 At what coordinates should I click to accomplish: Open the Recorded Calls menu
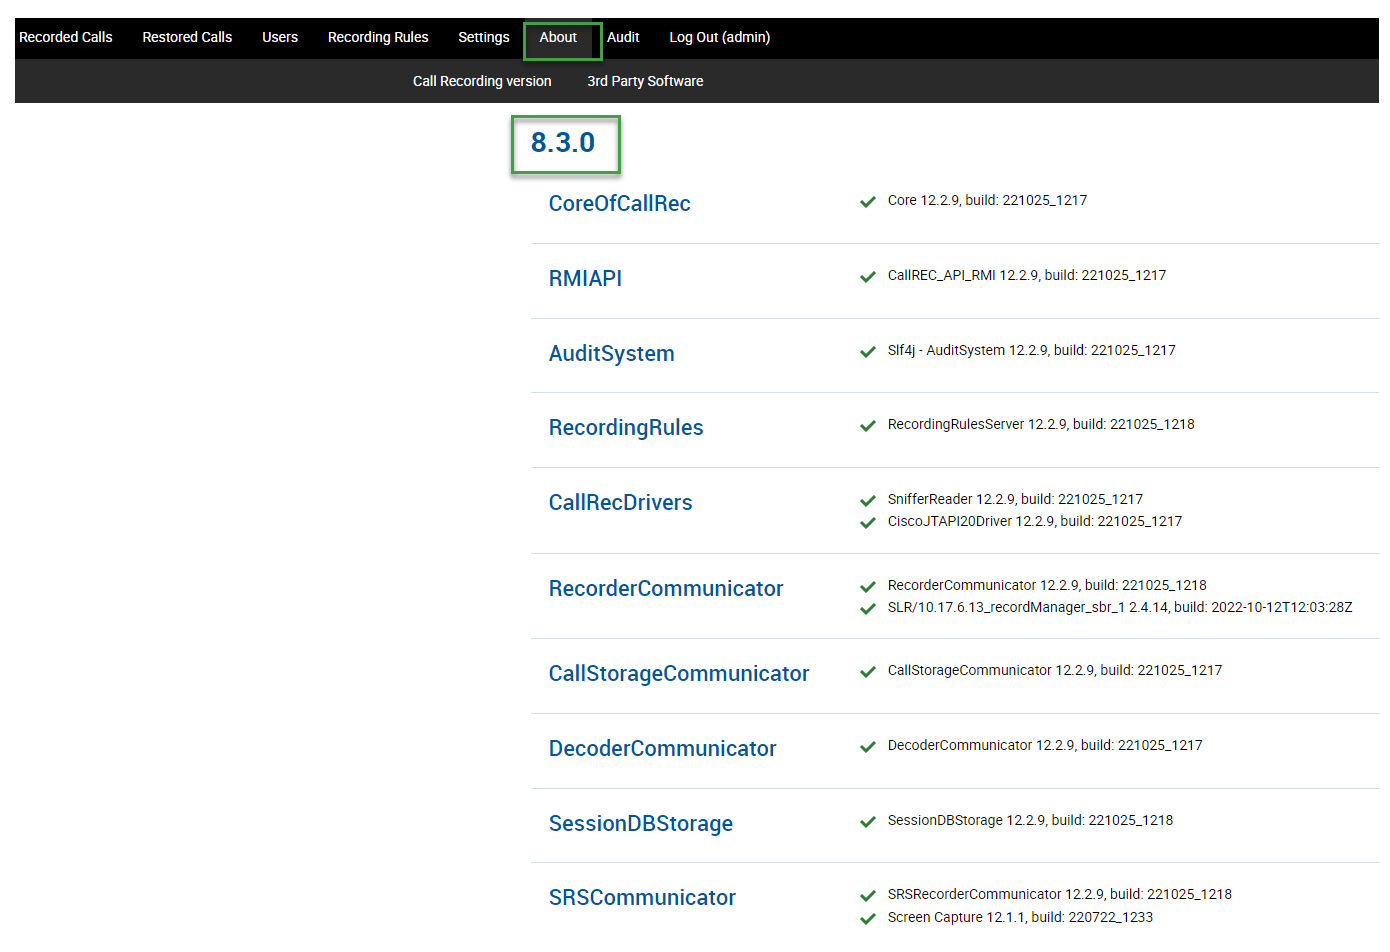[x=66, y=37]
